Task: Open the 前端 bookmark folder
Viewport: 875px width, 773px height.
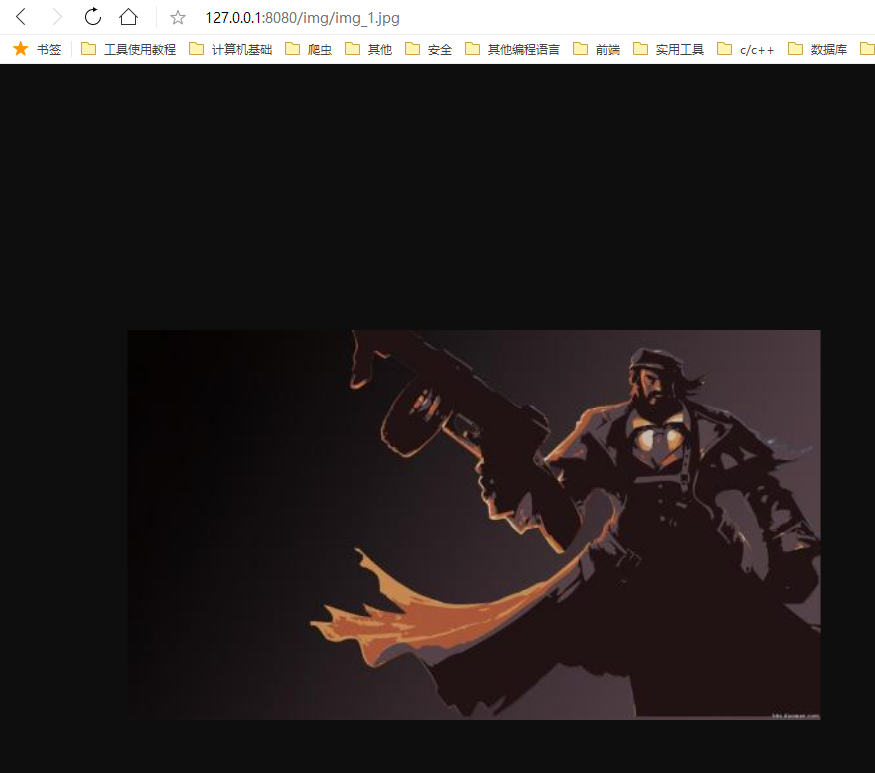Action: point(597,49)
